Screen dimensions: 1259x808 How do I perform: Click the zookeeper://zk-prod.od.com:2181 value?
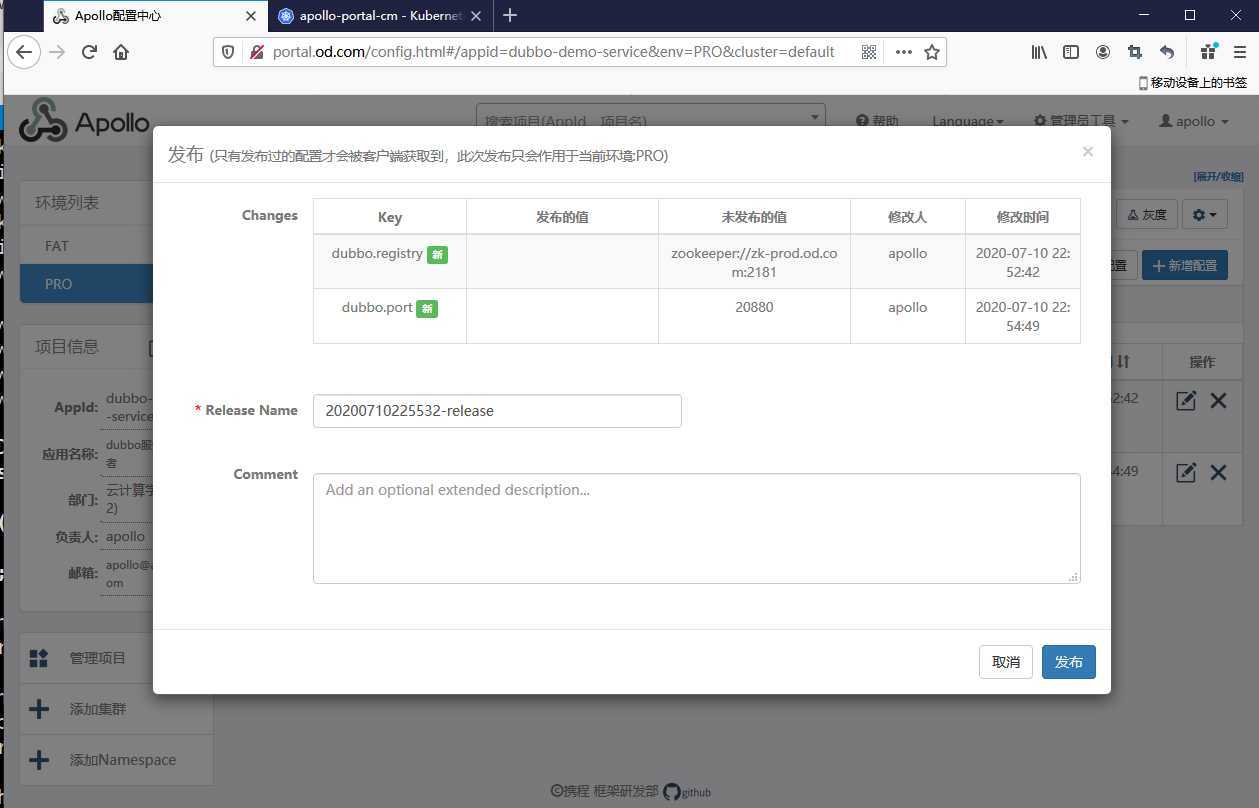[x=754, y=262]
